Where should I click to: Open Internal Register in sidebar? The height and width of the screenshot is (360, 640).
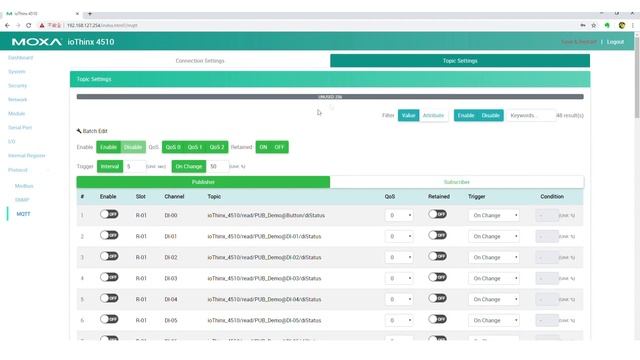coord(27,156)
